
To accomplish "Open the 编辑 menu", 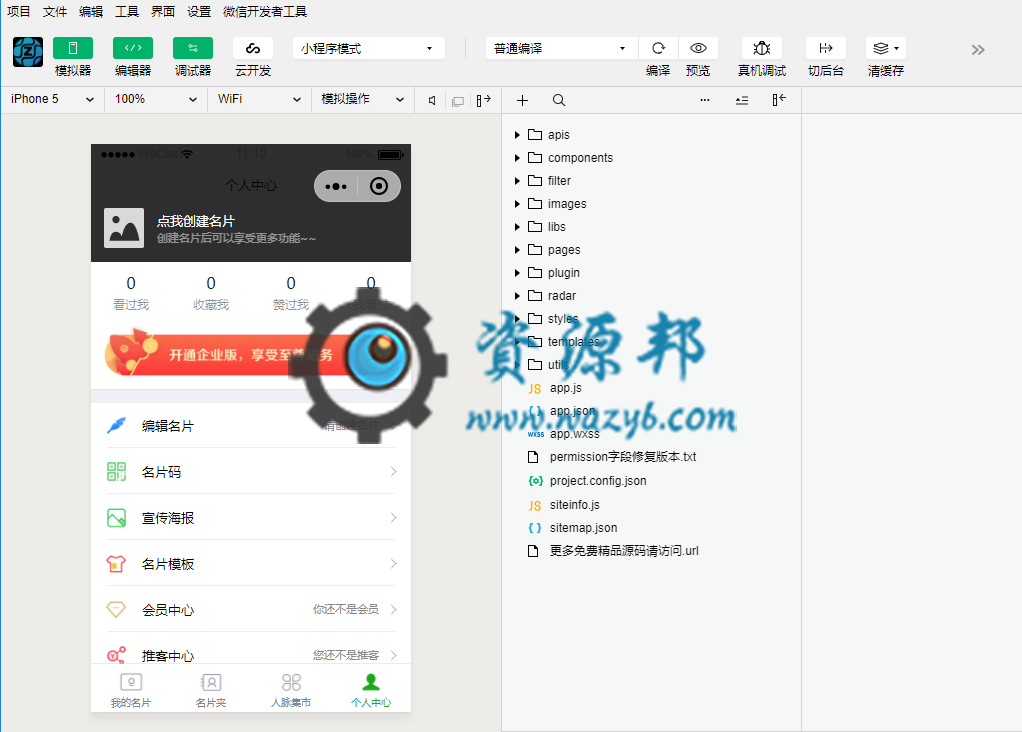I will point(91,11).
